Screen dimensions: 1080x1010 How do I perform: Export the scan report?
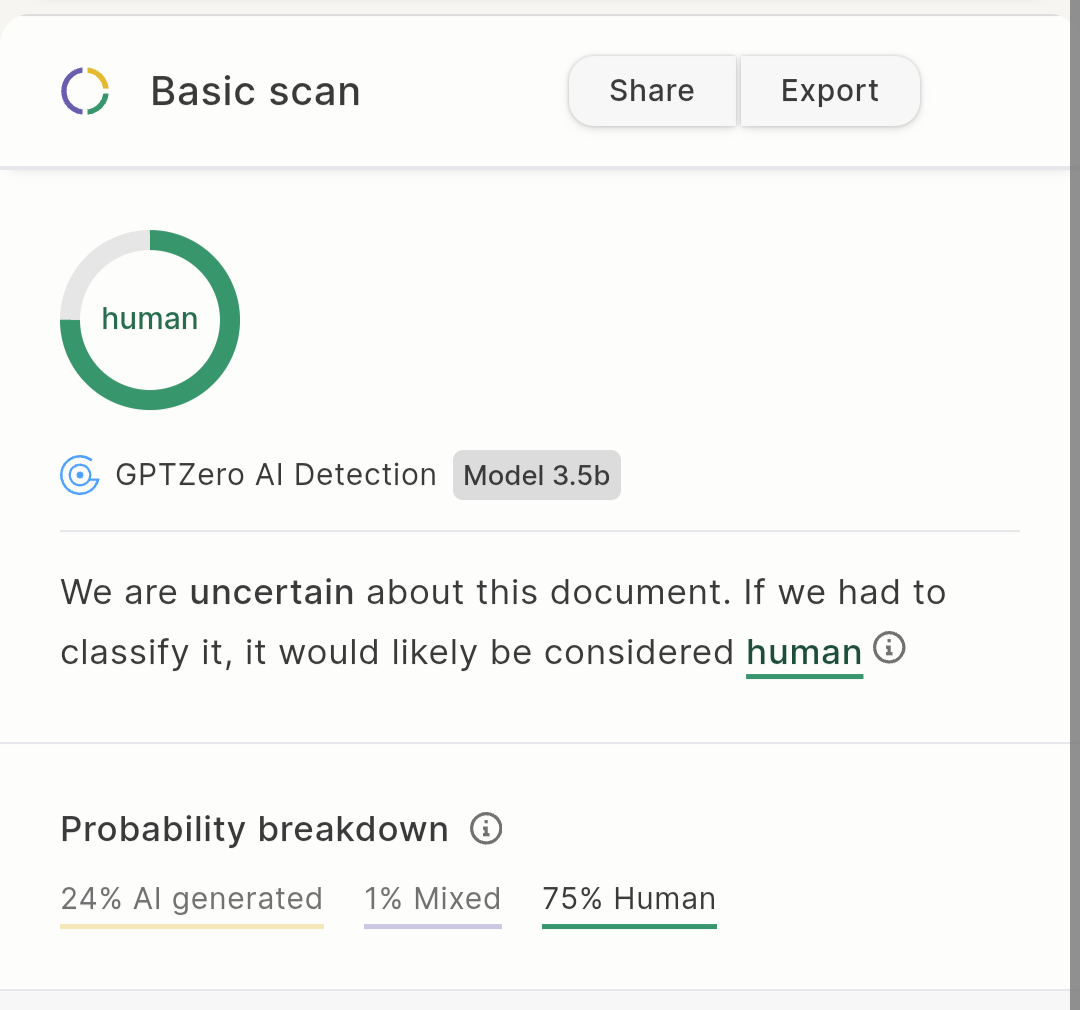coord(830,90)
